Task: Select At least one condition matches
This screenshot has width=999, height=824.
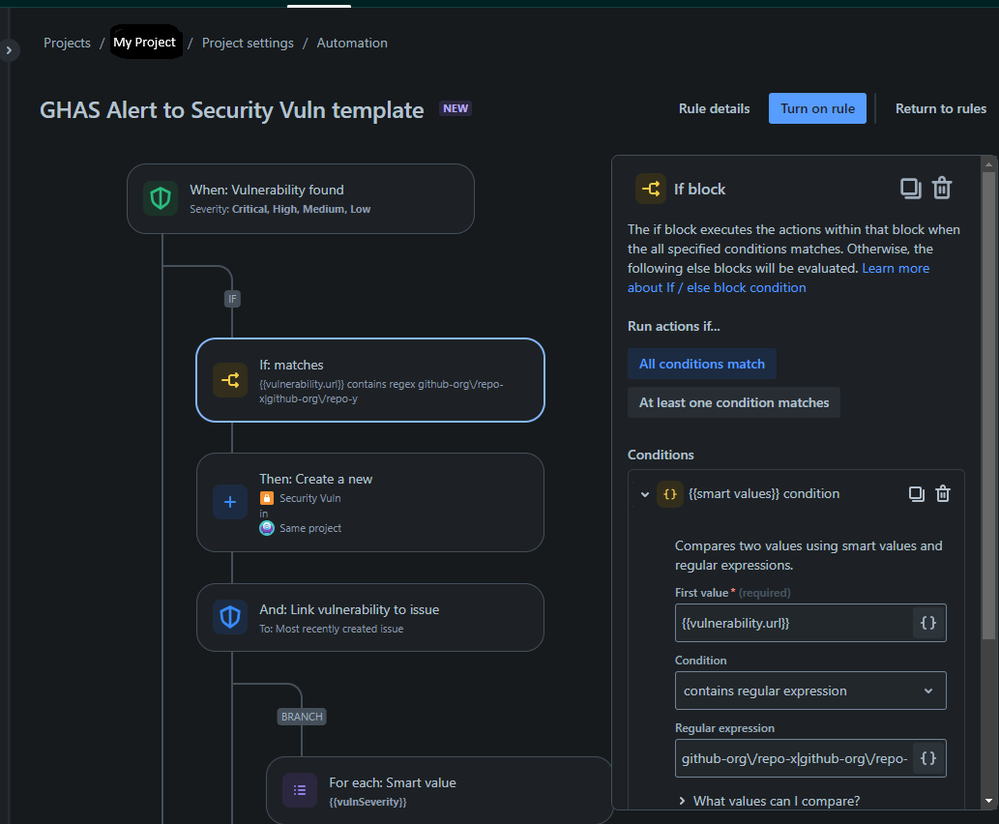Action: [x=733, y=402]
